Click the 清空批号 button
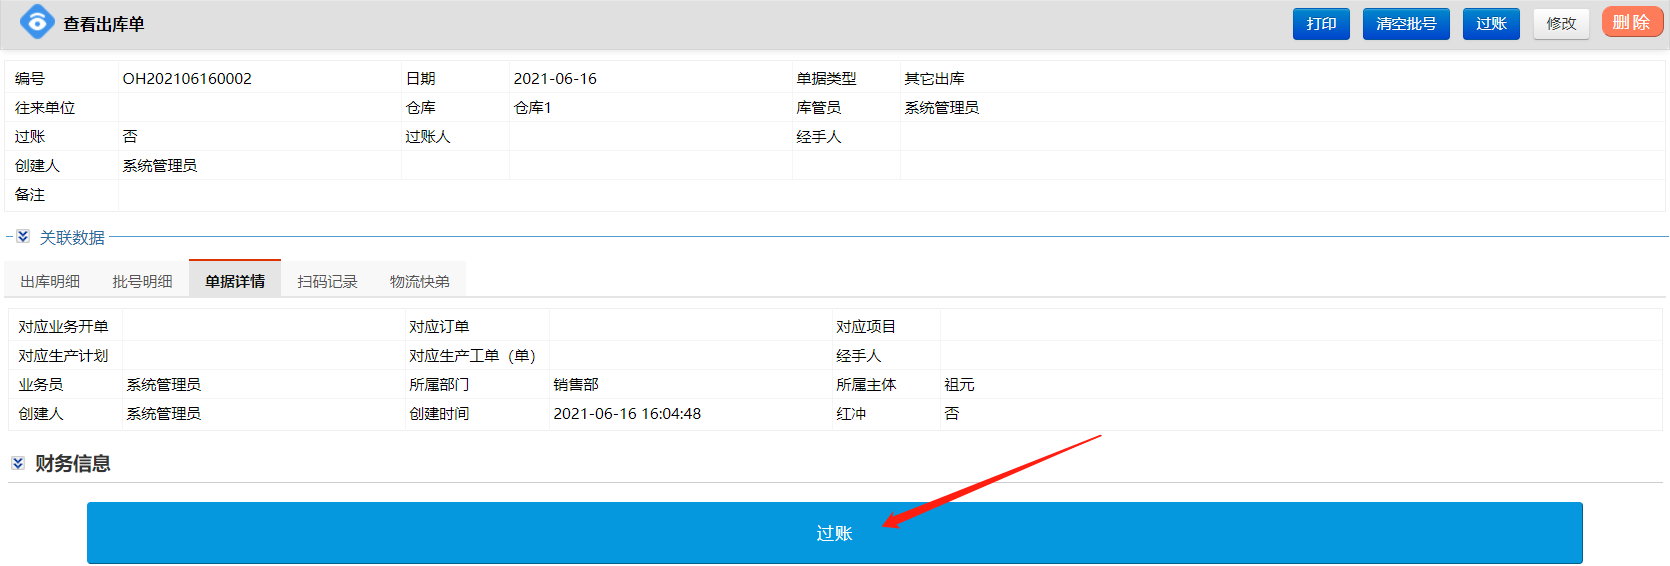 click(x=1406, y=24)
